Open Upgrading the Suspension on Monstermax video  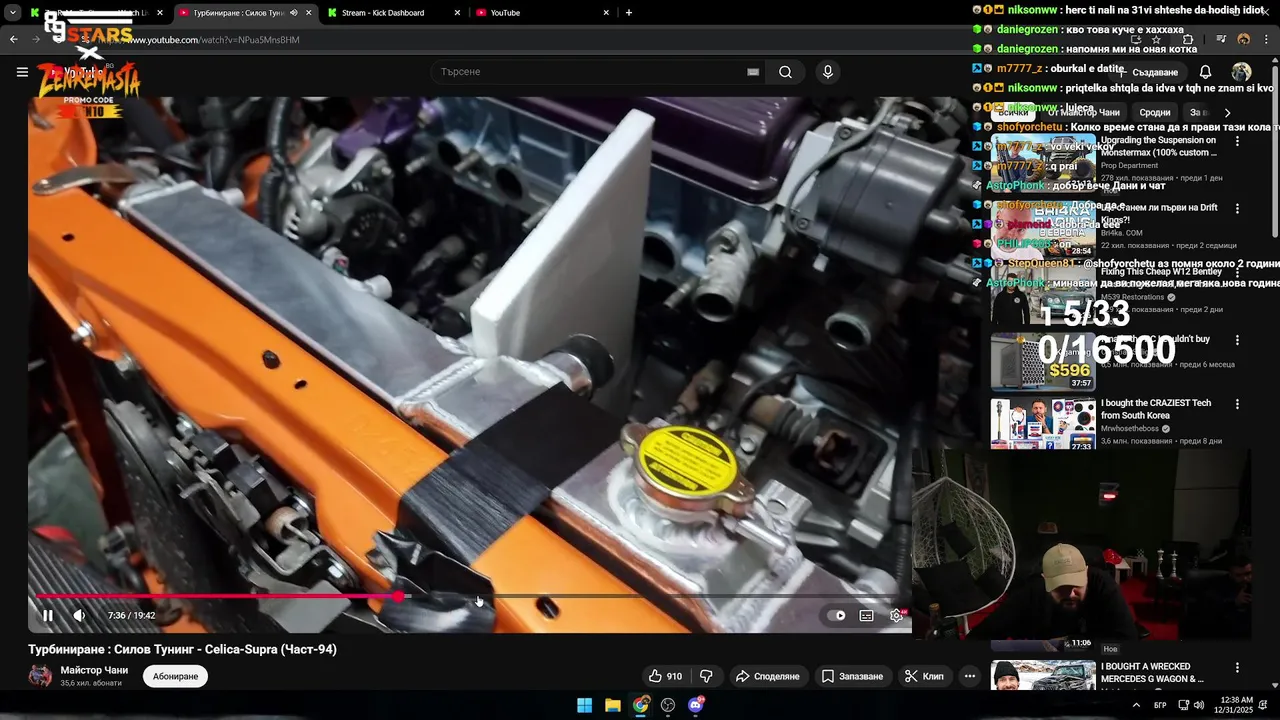tap(1159, 146)
